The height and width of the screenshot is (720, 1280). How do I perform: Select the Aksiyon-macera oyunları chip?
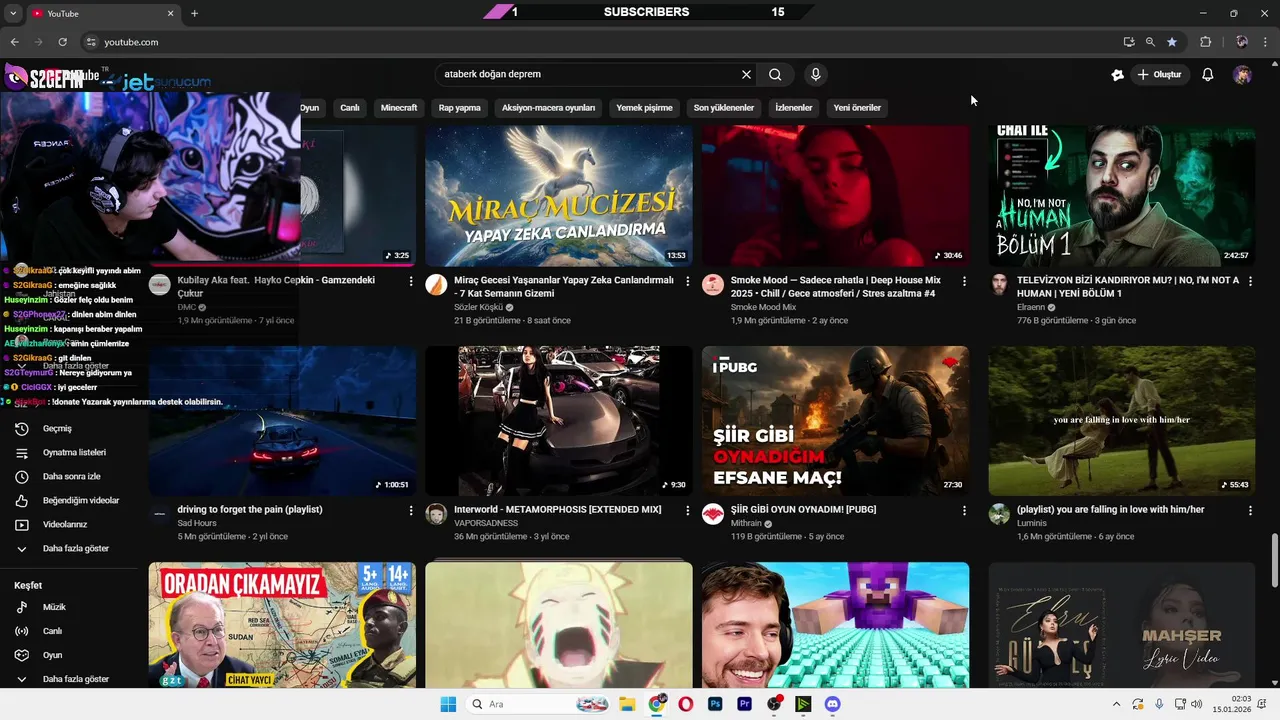coord(548,108)
